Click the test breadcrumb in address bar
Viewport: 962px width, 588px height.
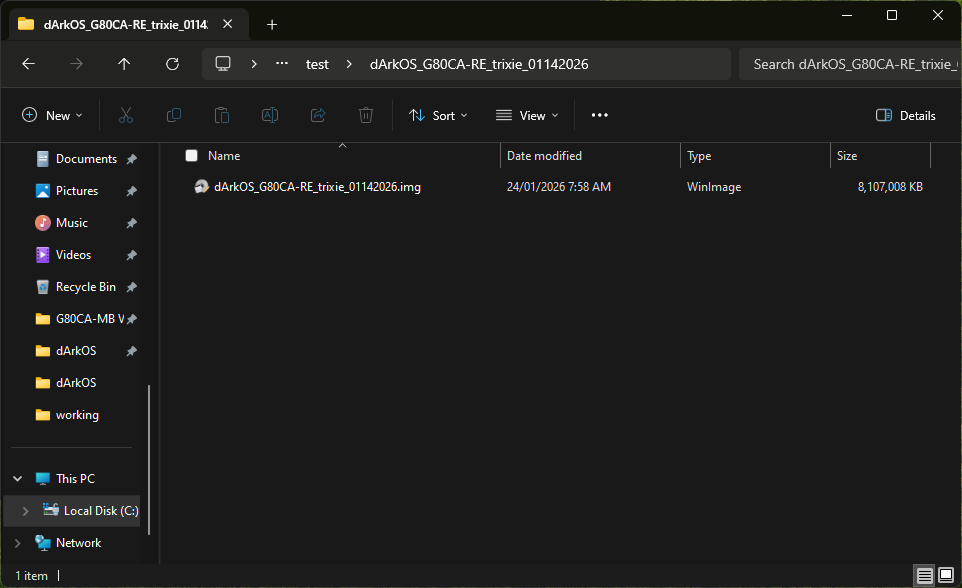pos(317,64)
